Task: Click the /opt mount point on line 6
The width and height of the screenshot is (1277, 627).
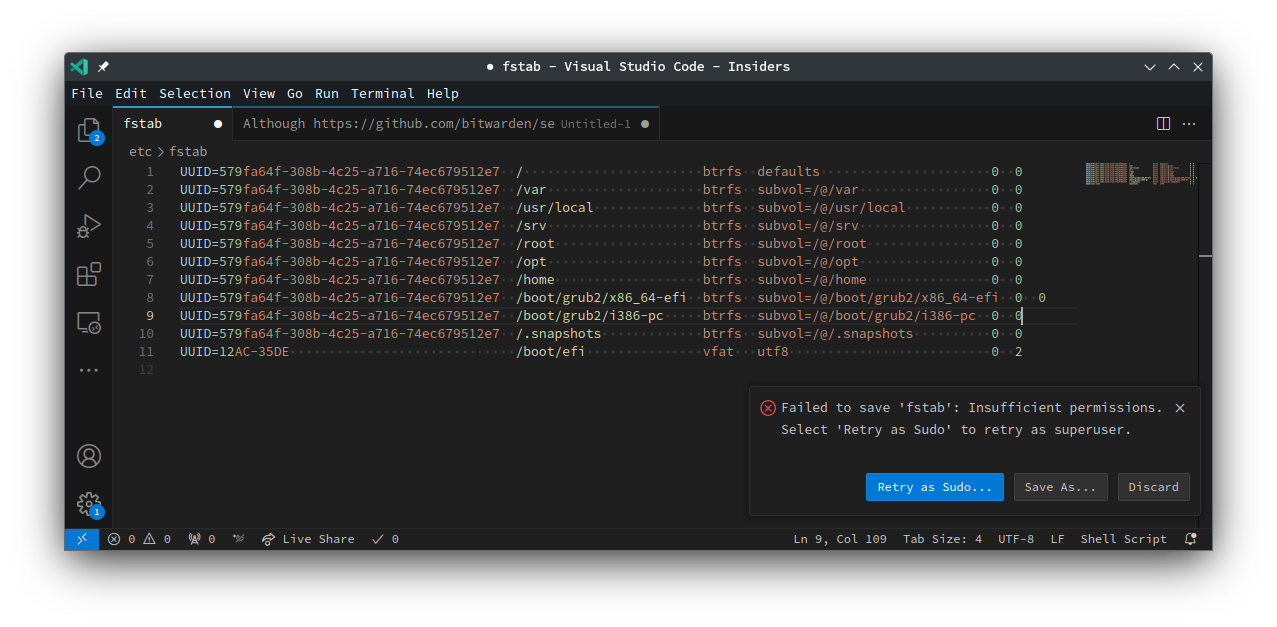Action: coord(531,262)
